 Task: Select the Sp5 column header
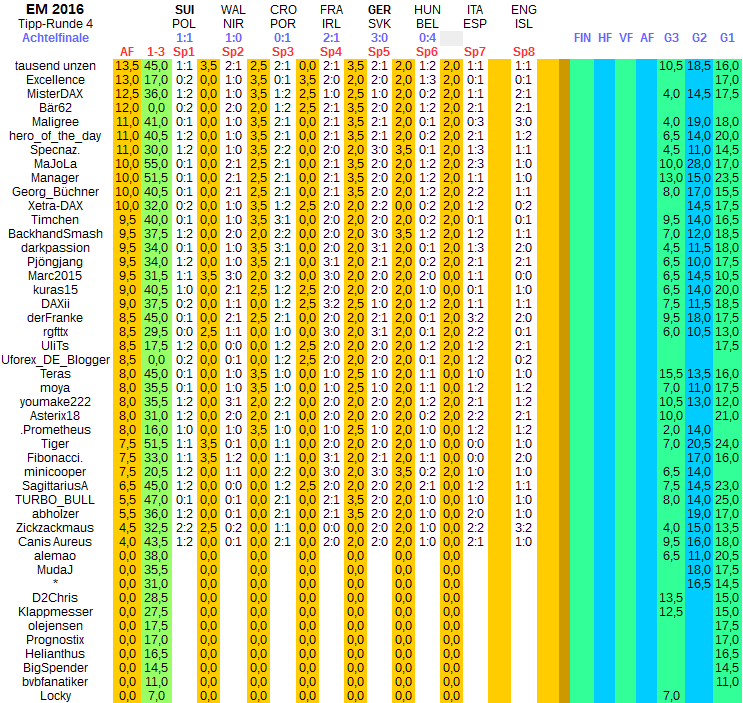click(378, 51)
